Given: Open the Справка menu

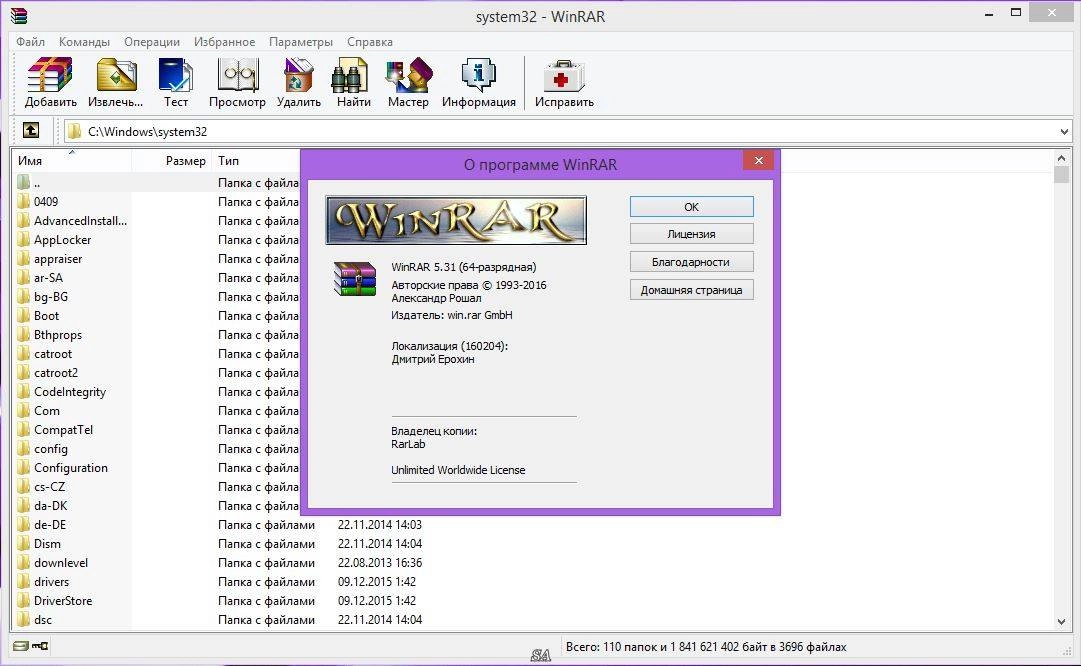Looking at the screenshot, I should coord(370,41).
